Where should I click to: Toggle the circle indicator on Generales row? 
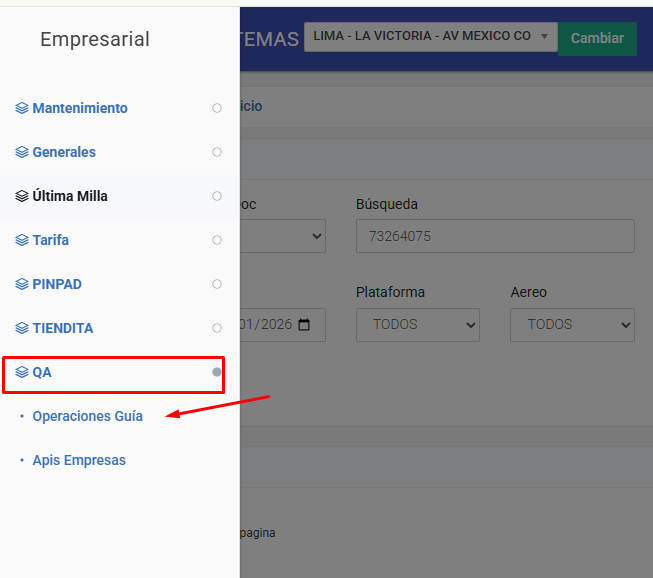pos(217,152)
